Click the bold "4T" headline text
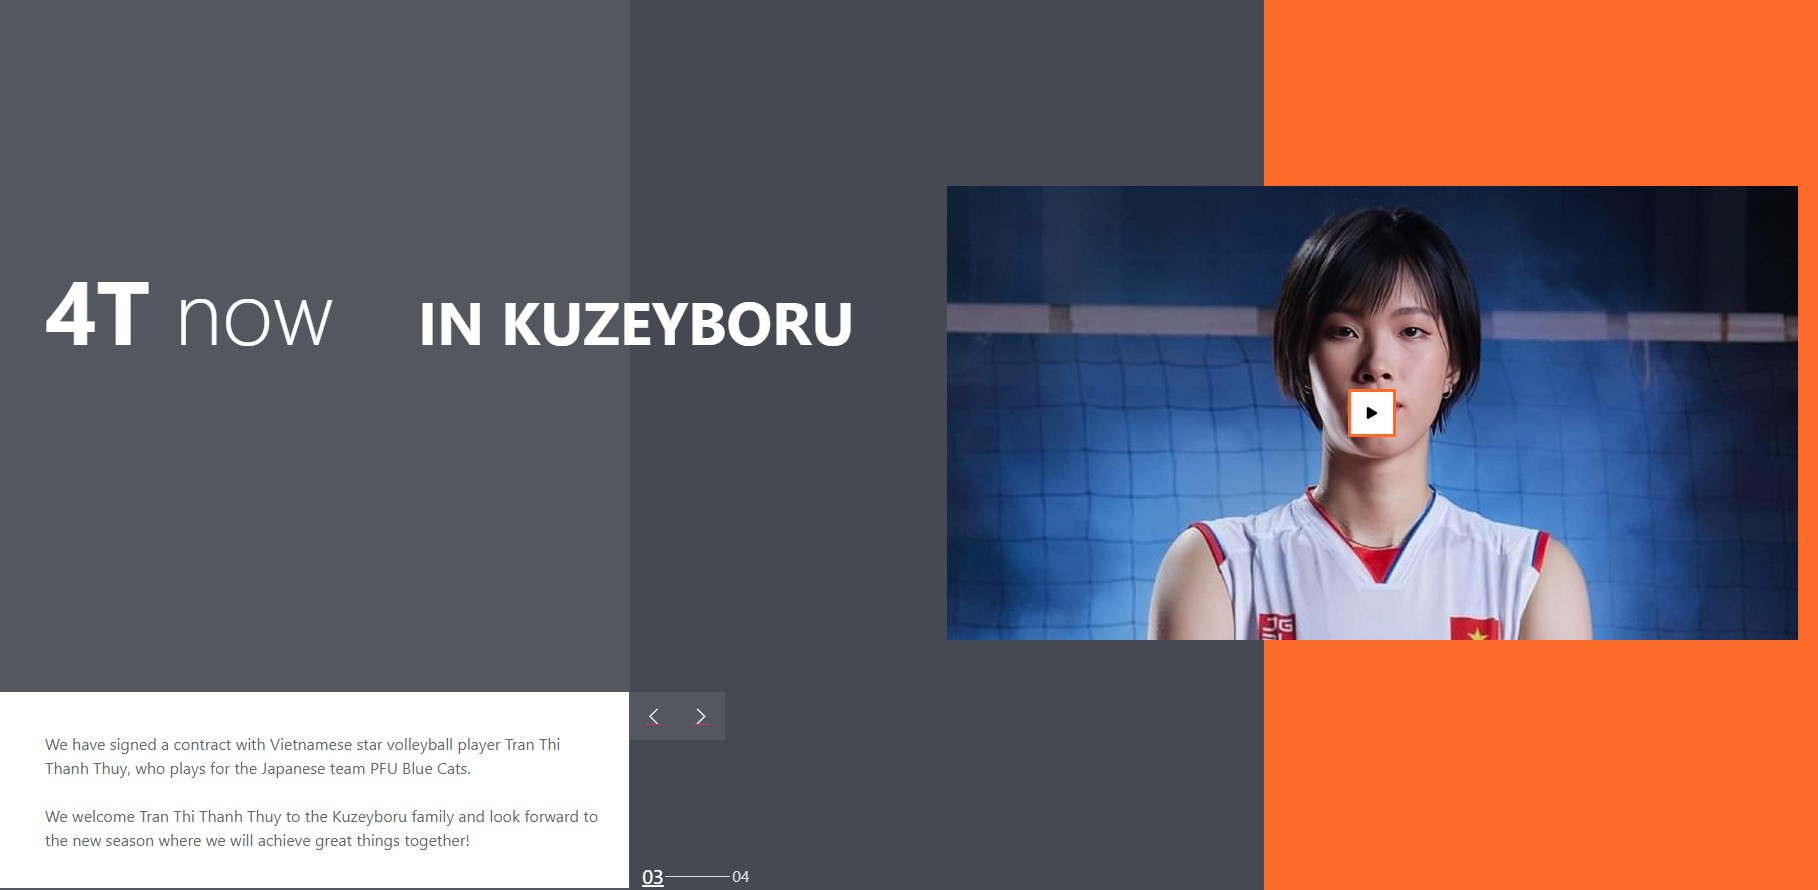Viewport: 1818px width, 890px height. 97,315
